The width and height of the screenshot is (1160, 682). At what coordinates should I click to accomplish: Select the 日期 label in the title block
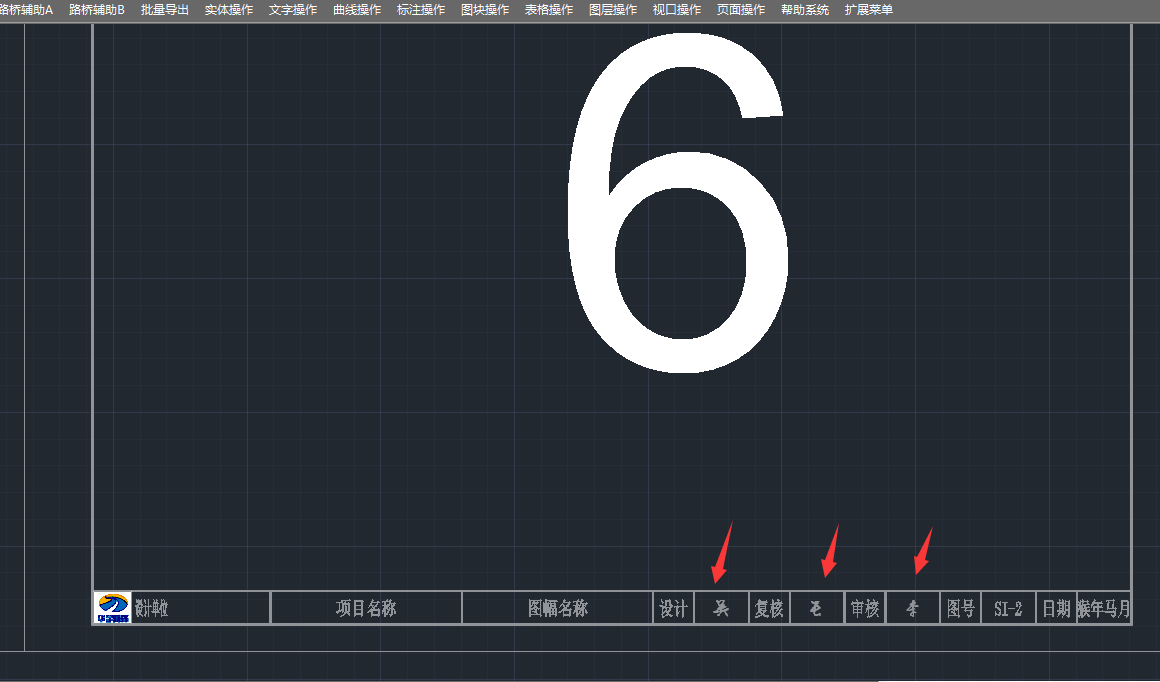pos(1056,609)
